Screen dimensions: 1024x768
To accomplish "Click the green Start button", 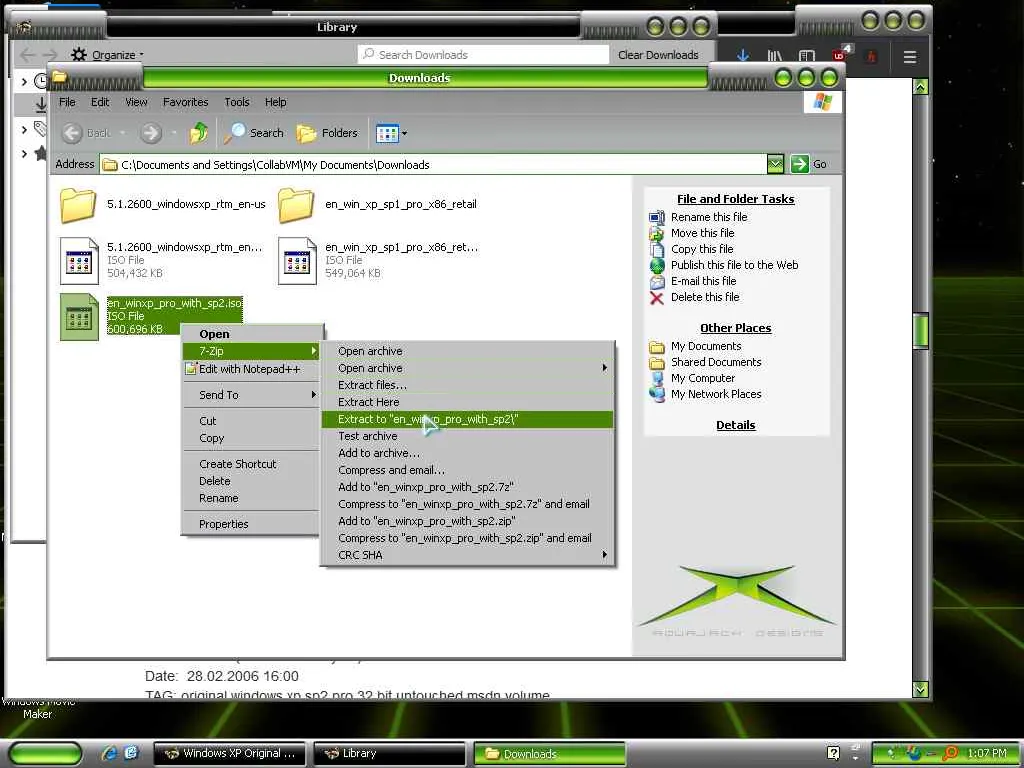I will click(x=46, y=754).
